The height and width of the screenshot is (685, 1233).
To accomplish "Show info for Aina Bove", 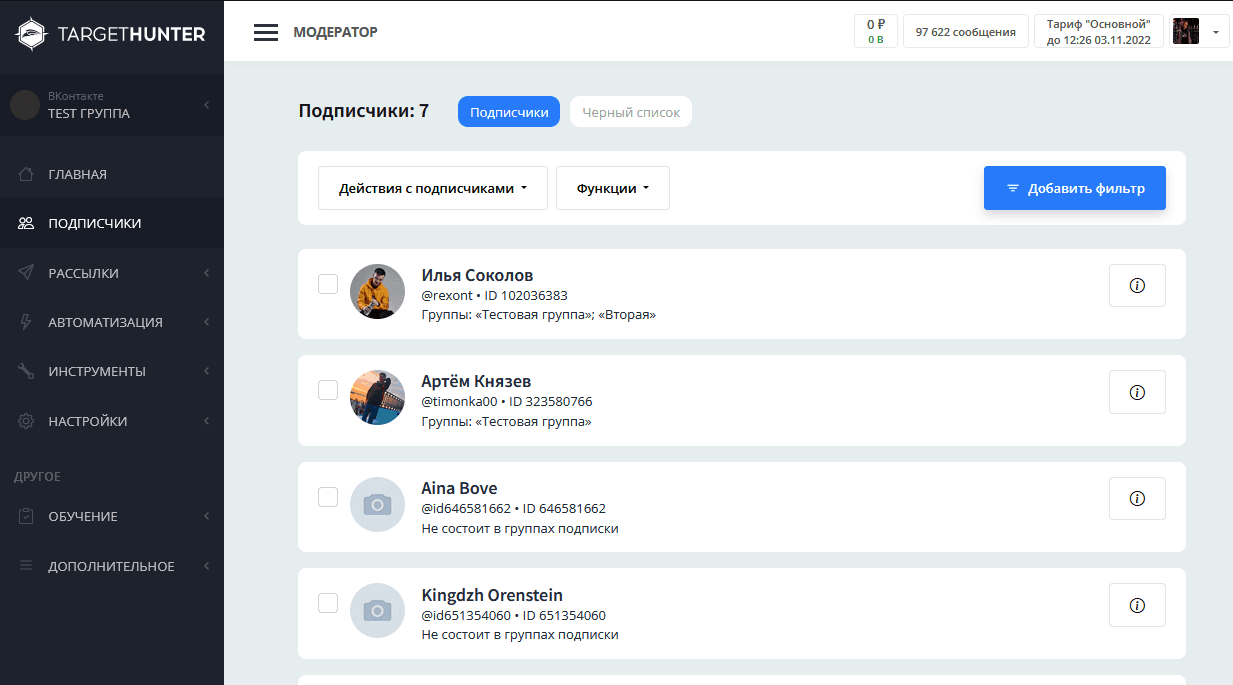I will click(1137, 498).
